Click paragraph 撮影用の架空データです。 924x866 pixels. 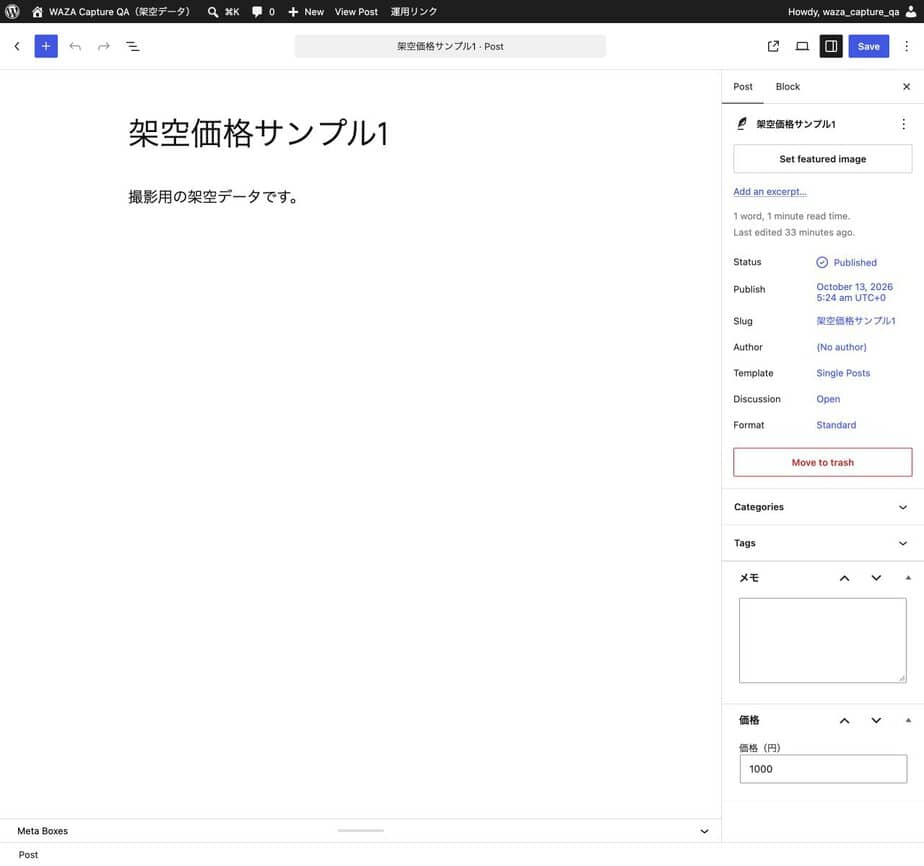coord(213,196)
